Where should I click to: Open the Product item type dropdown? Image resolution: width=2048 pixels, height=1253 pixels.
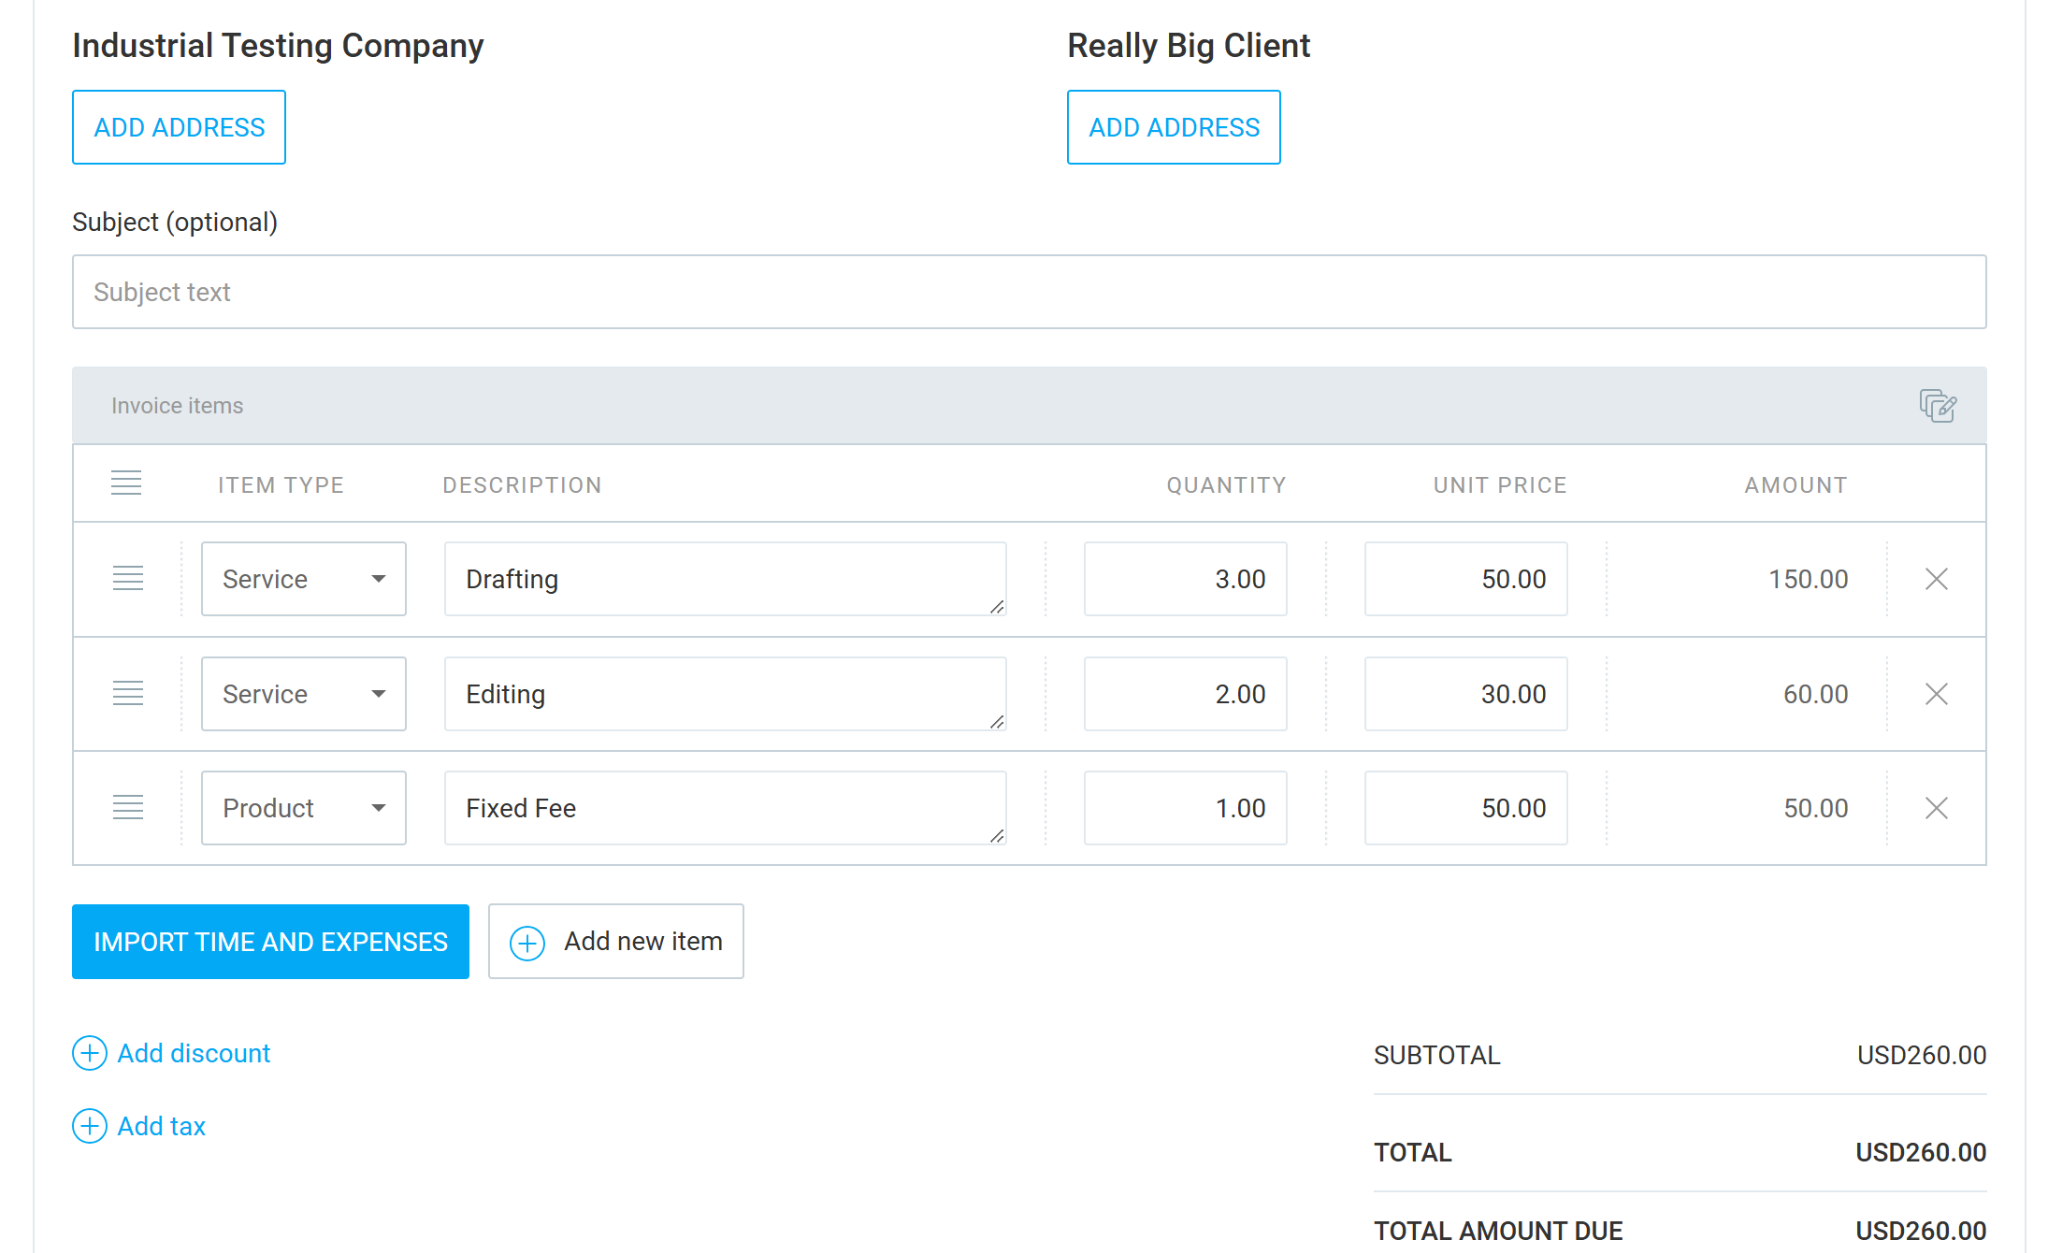303,808
